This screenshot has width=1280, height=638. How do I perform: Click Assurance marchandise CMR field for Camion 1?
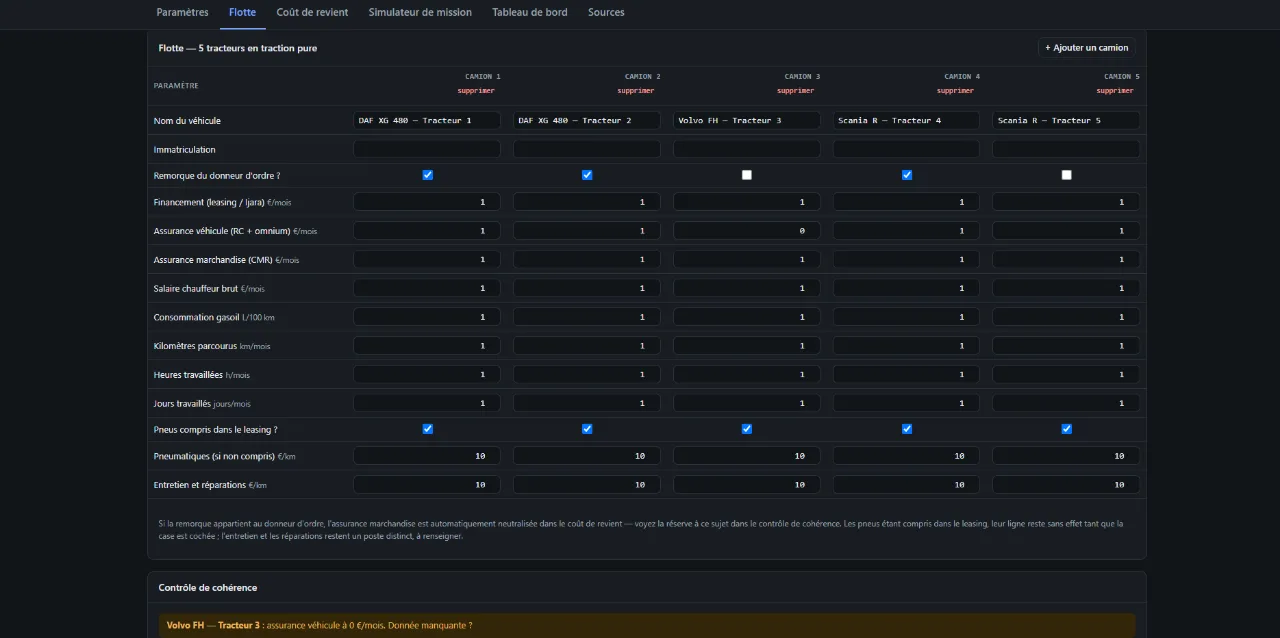pos(427,259)
